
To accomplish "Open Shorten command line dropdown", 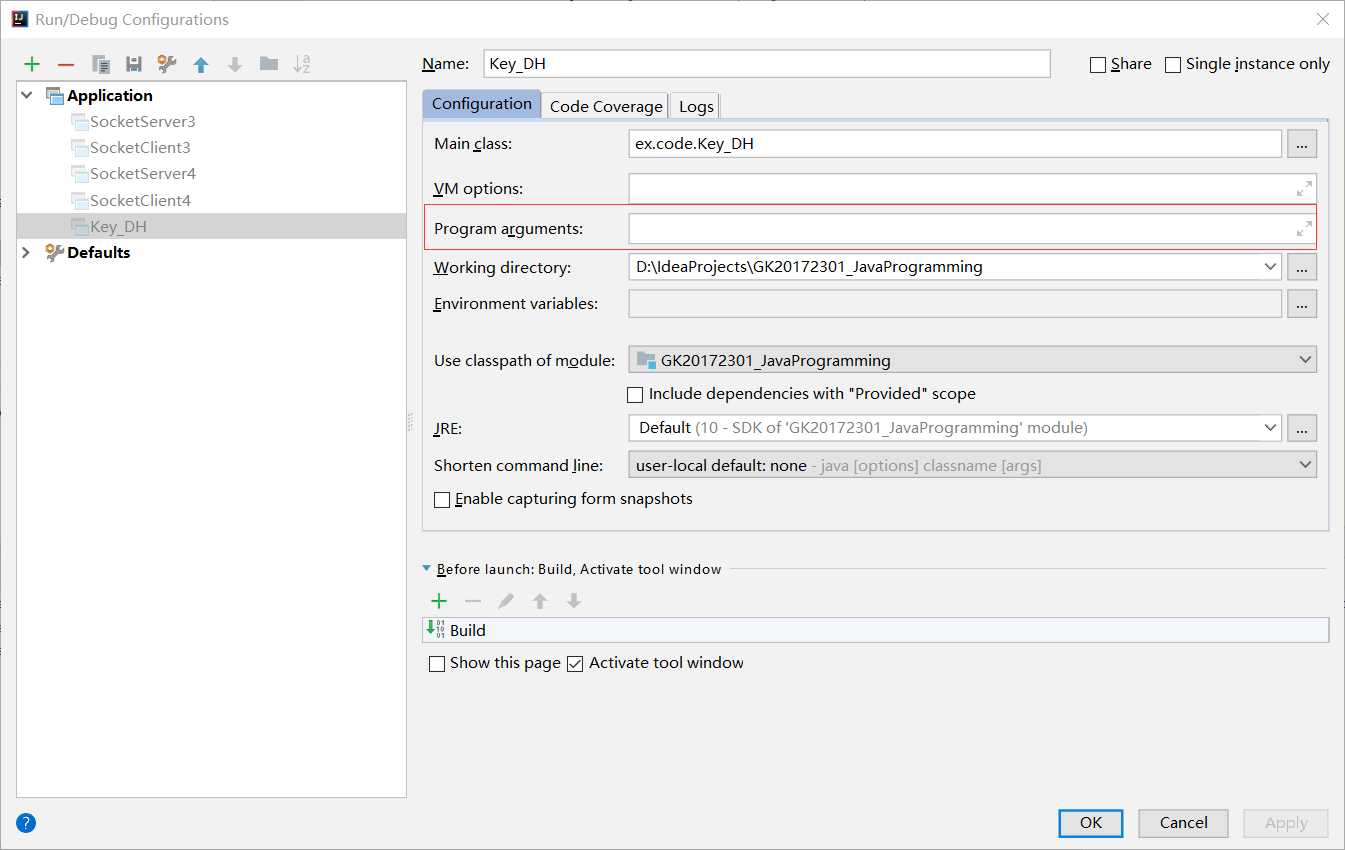I will coord(1304,465).
